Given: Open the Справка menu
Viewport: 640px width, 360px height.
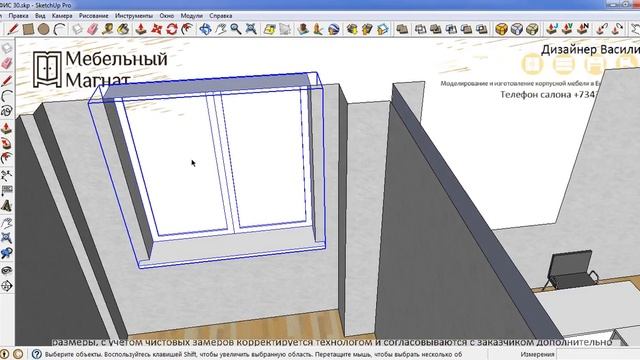Looking at the screenshot, I should click(x=221, y=16).
